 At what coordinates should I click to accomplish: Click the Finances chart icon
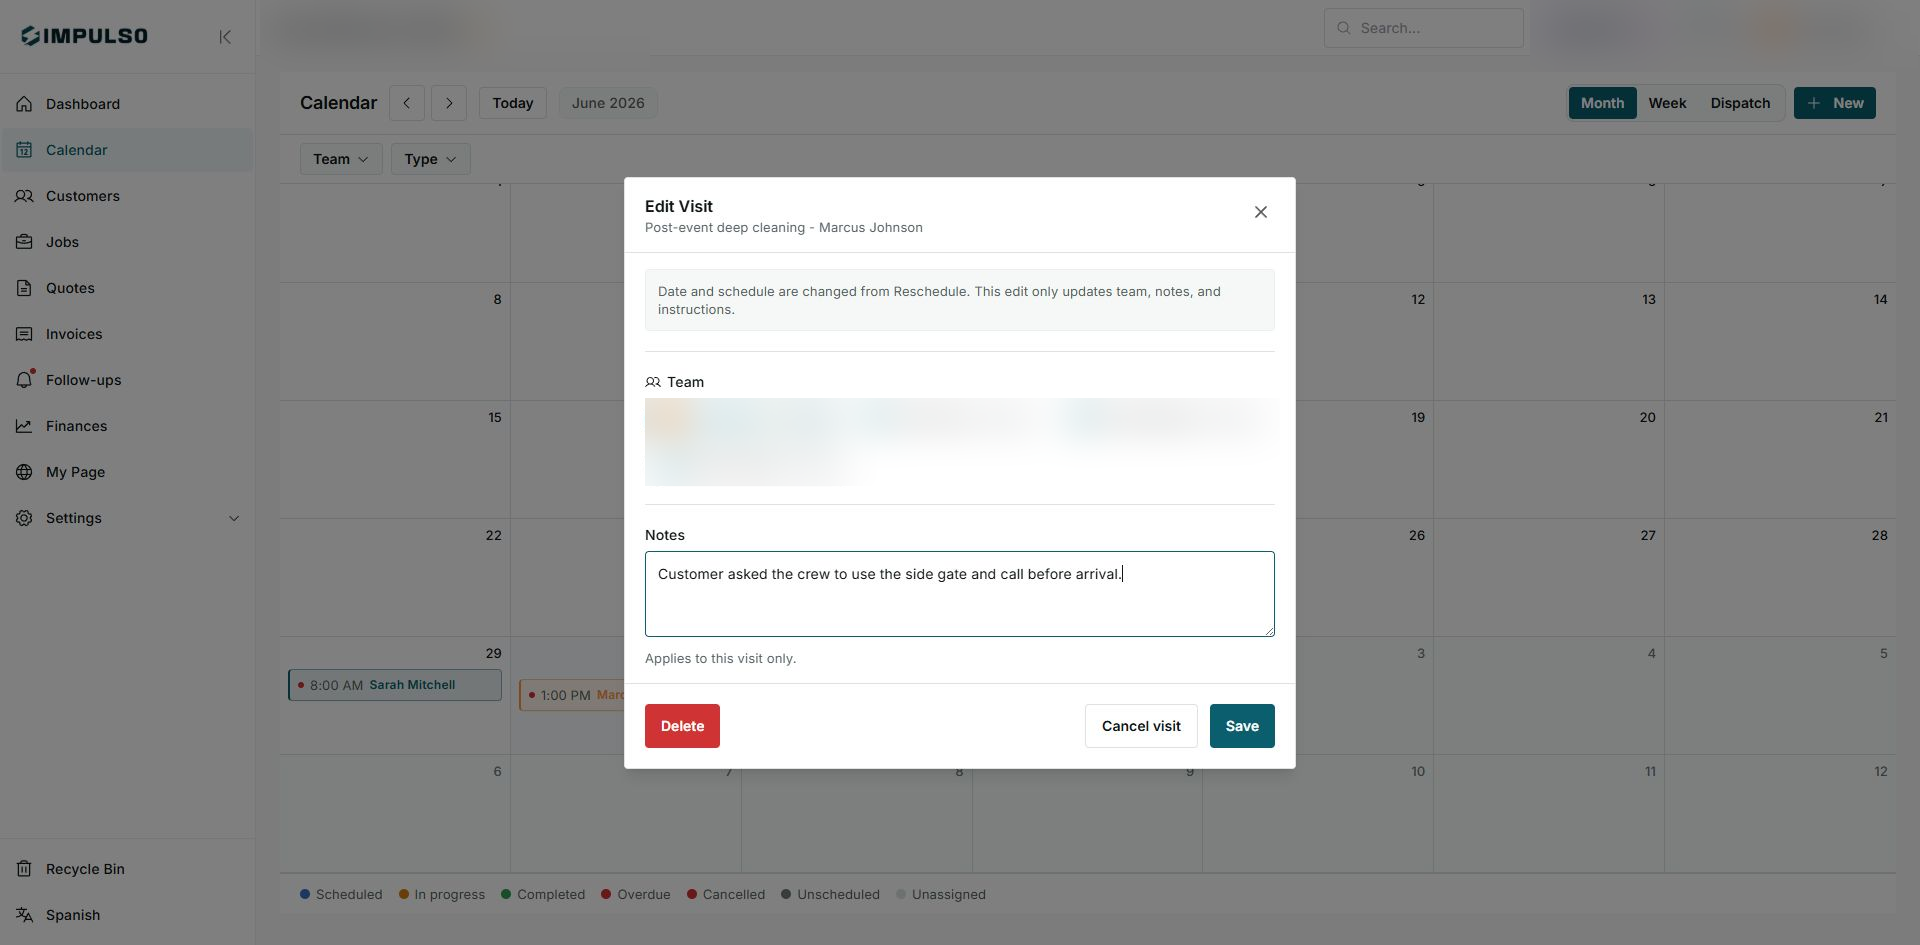(24, 426)
